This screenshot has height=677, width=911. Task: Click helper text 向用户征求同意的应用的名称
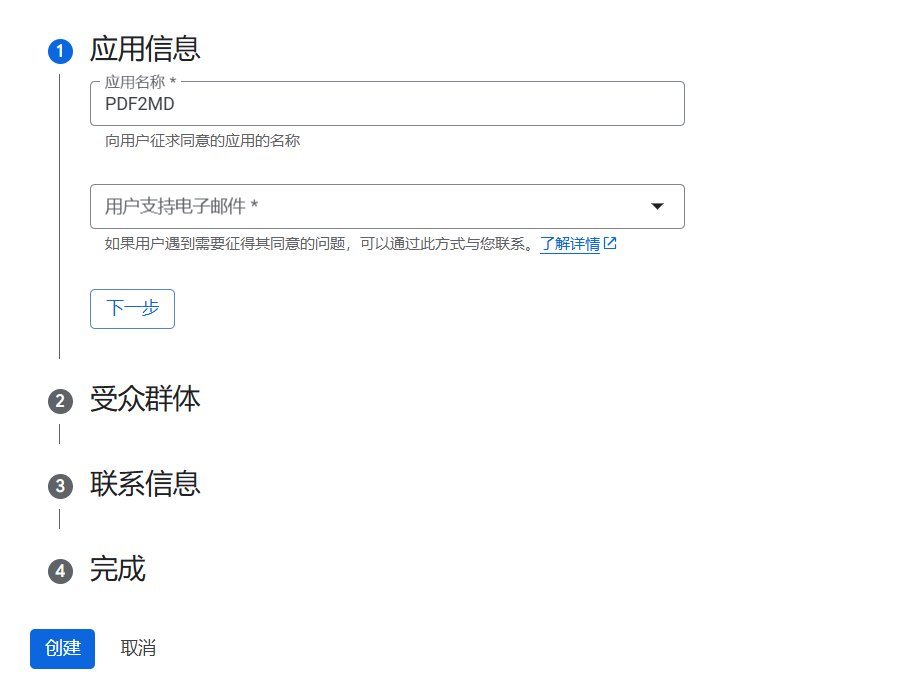tap(202, 141)
